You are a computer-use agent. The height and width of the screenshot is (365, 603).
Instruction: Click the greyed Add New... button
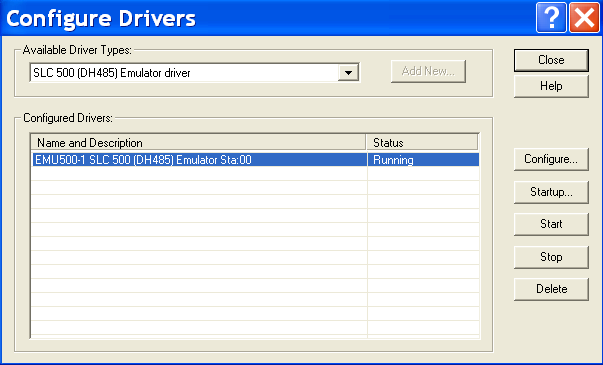click(428, 71)
